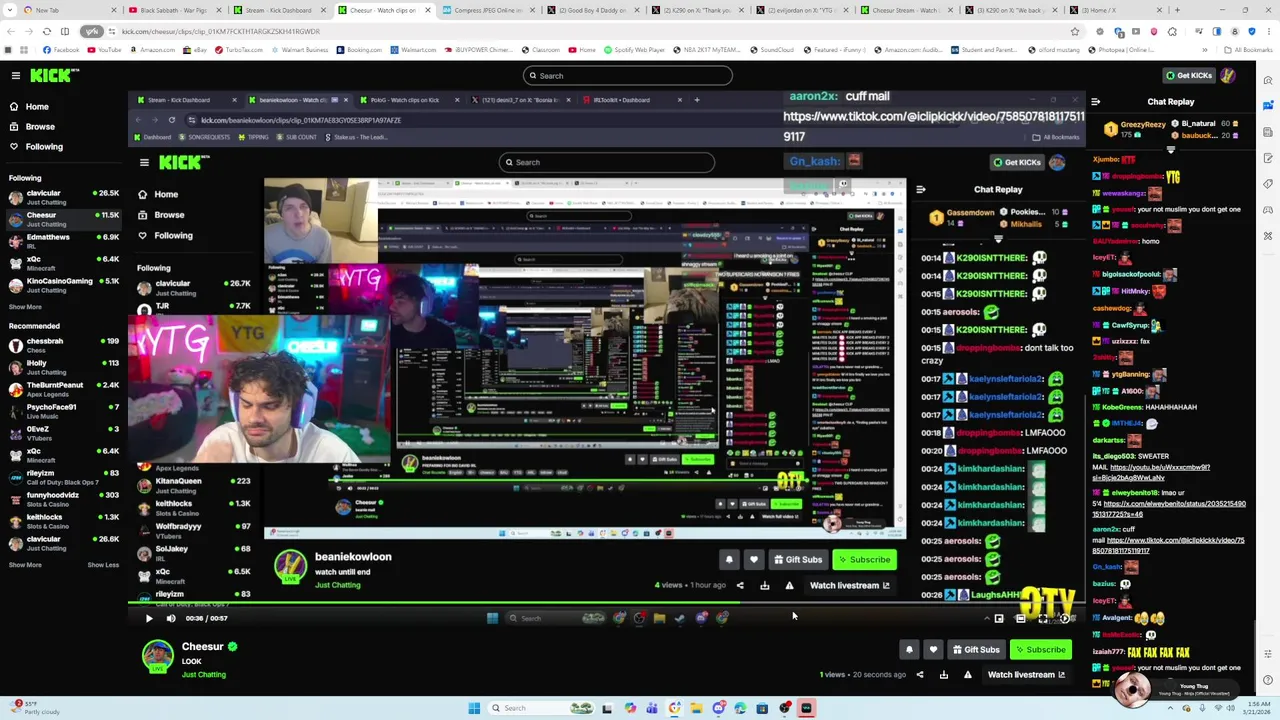Download the Cheesur clip
Image resolution: width=1280 pixels, height=720 pixels.
click(943, 674)
